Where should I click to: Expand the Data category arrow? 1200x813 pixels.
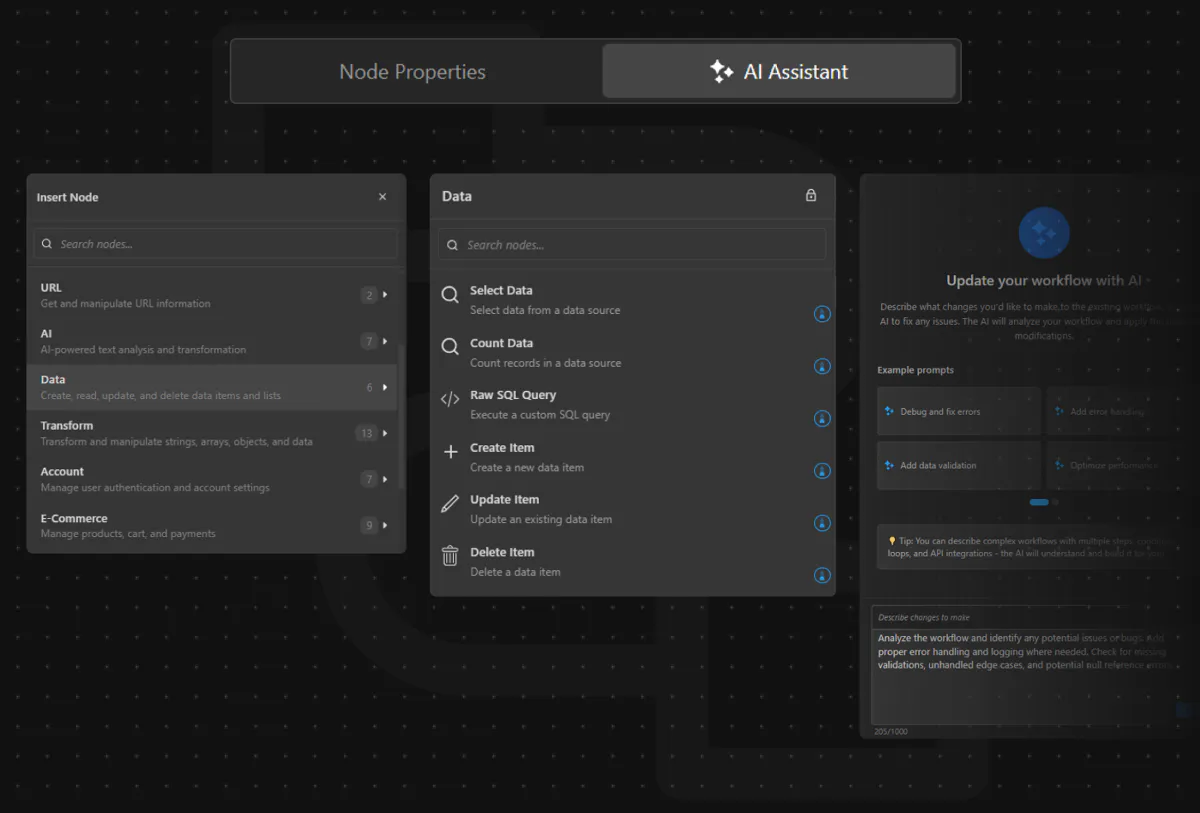[x=385, y=387]
